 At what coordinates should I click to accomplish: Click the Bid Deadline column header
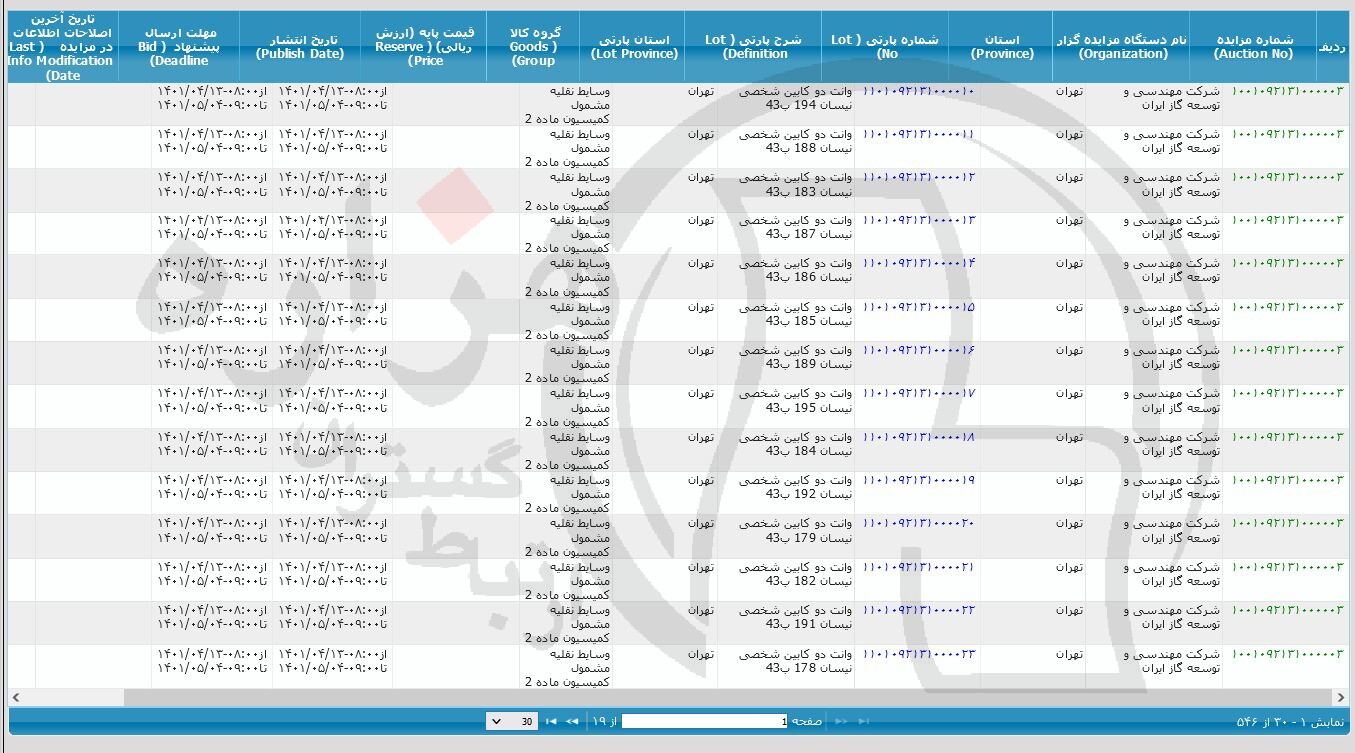179,47
